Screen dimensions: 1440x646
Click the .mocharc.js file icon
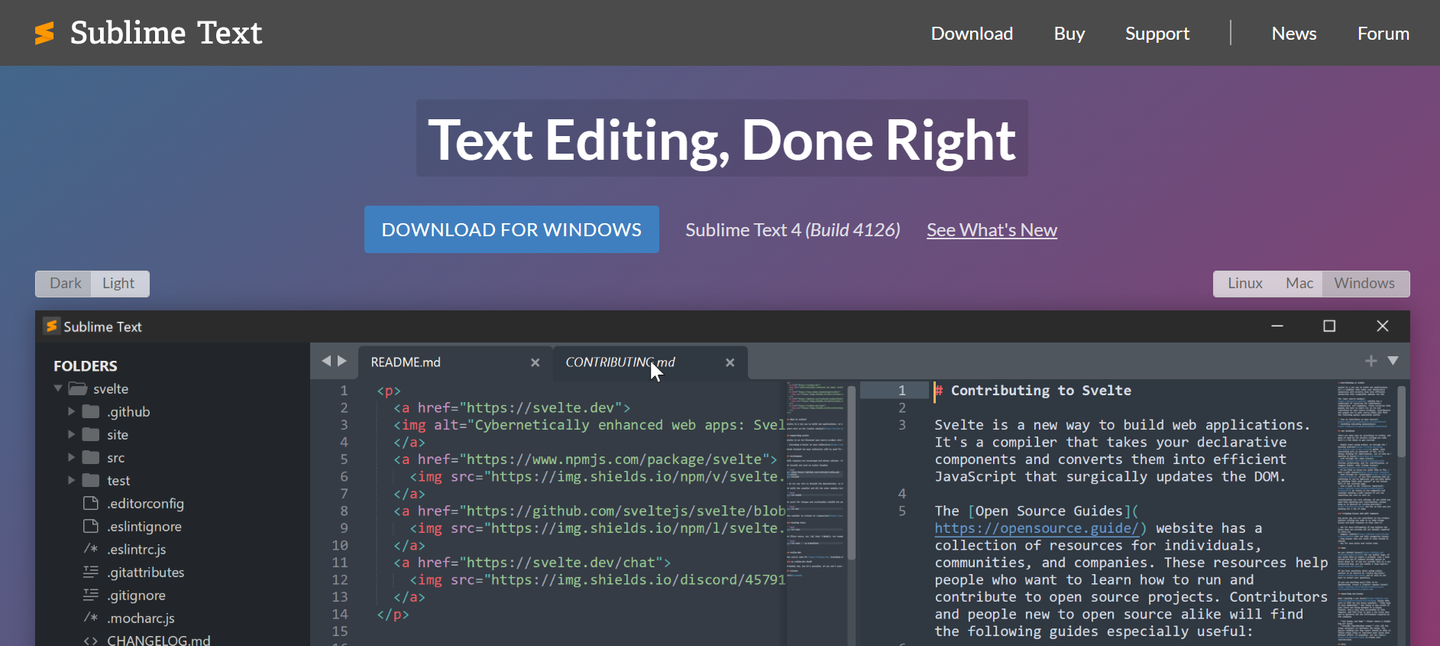click(x=91, y=618)
